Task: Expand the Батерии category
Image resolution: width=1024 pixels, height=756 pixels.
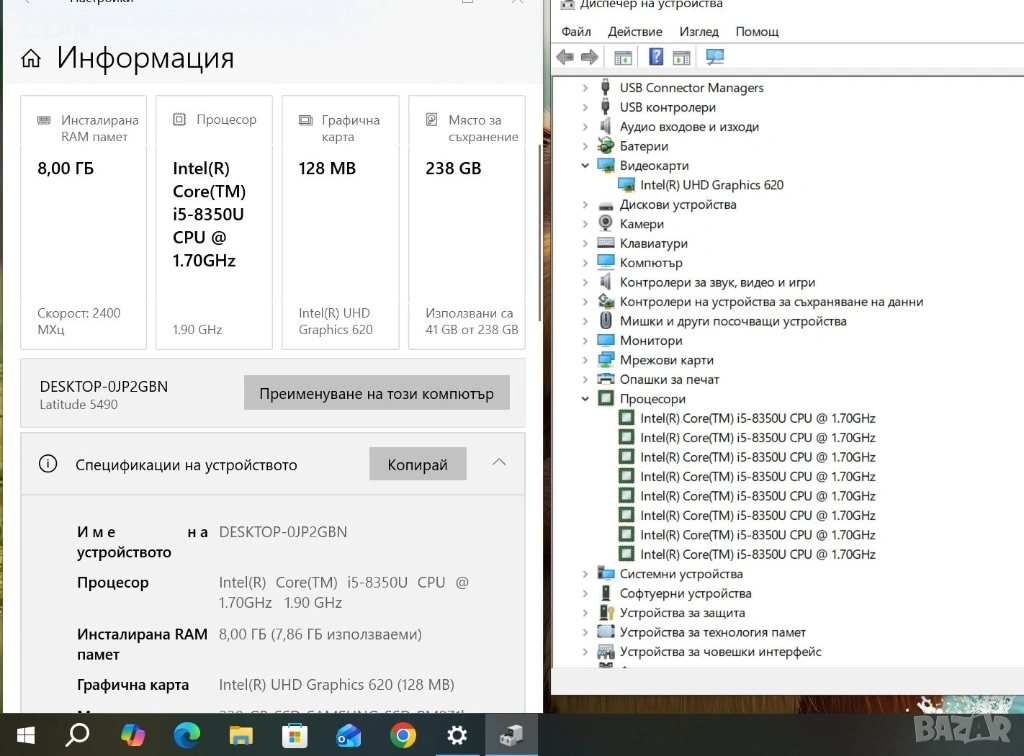Action: [x=586, y=146]
